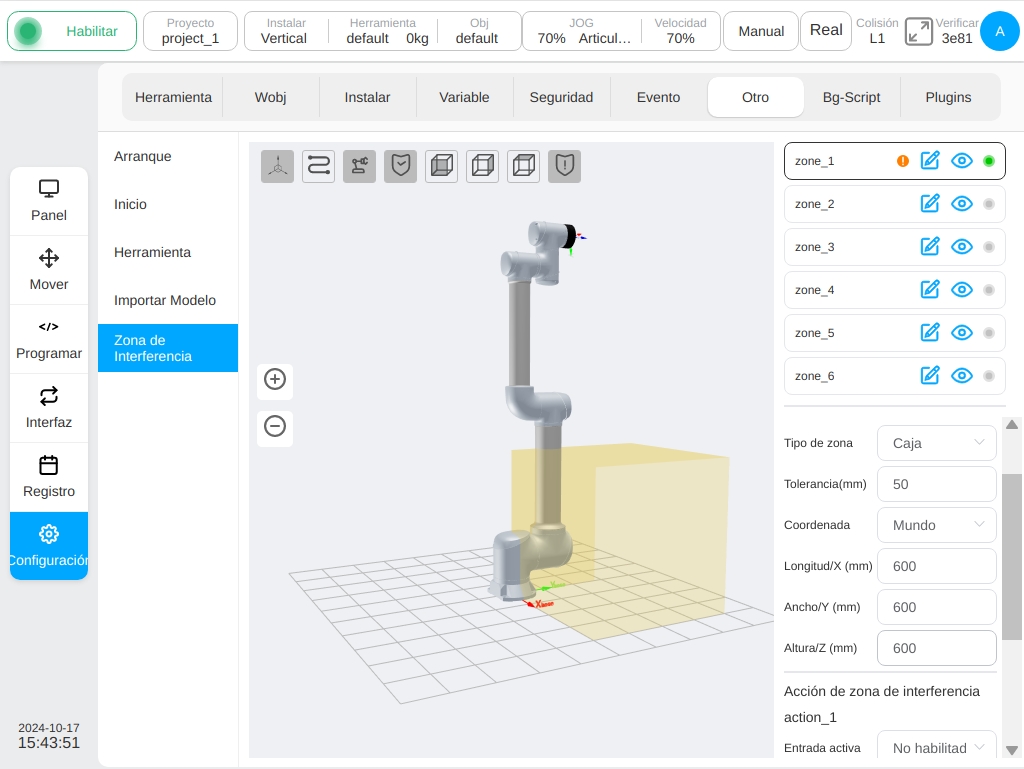Switch to the Bg-Script tab
Image resolution: width=1024 pixels, height=769 pixels.
coord(852,97)
